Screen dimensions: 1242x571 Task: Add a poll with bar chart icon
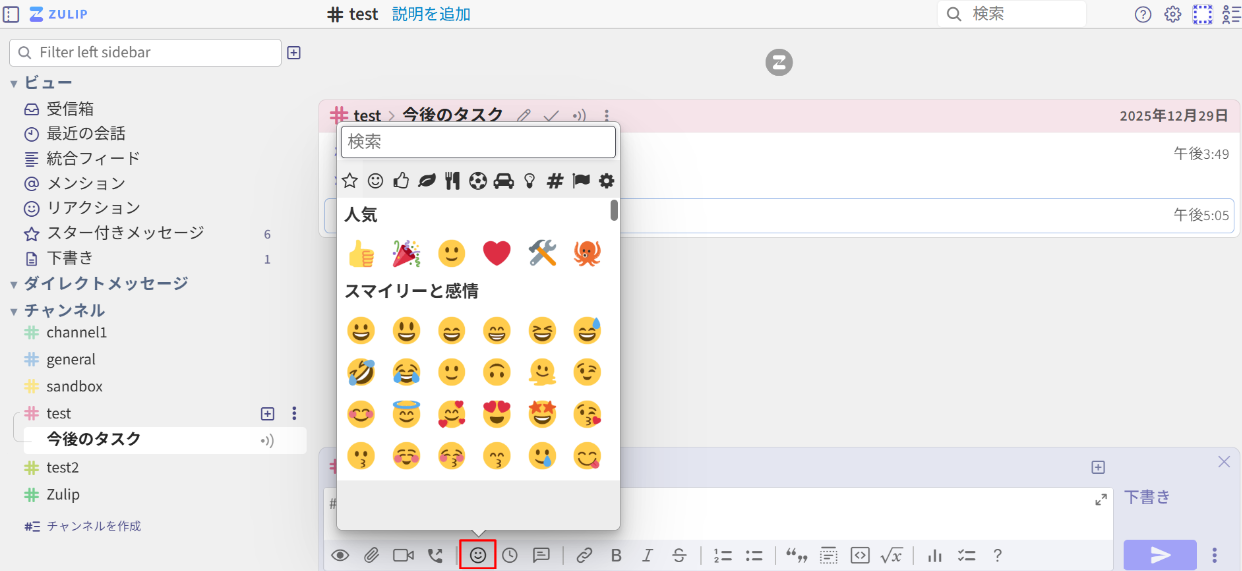point(935,555)
